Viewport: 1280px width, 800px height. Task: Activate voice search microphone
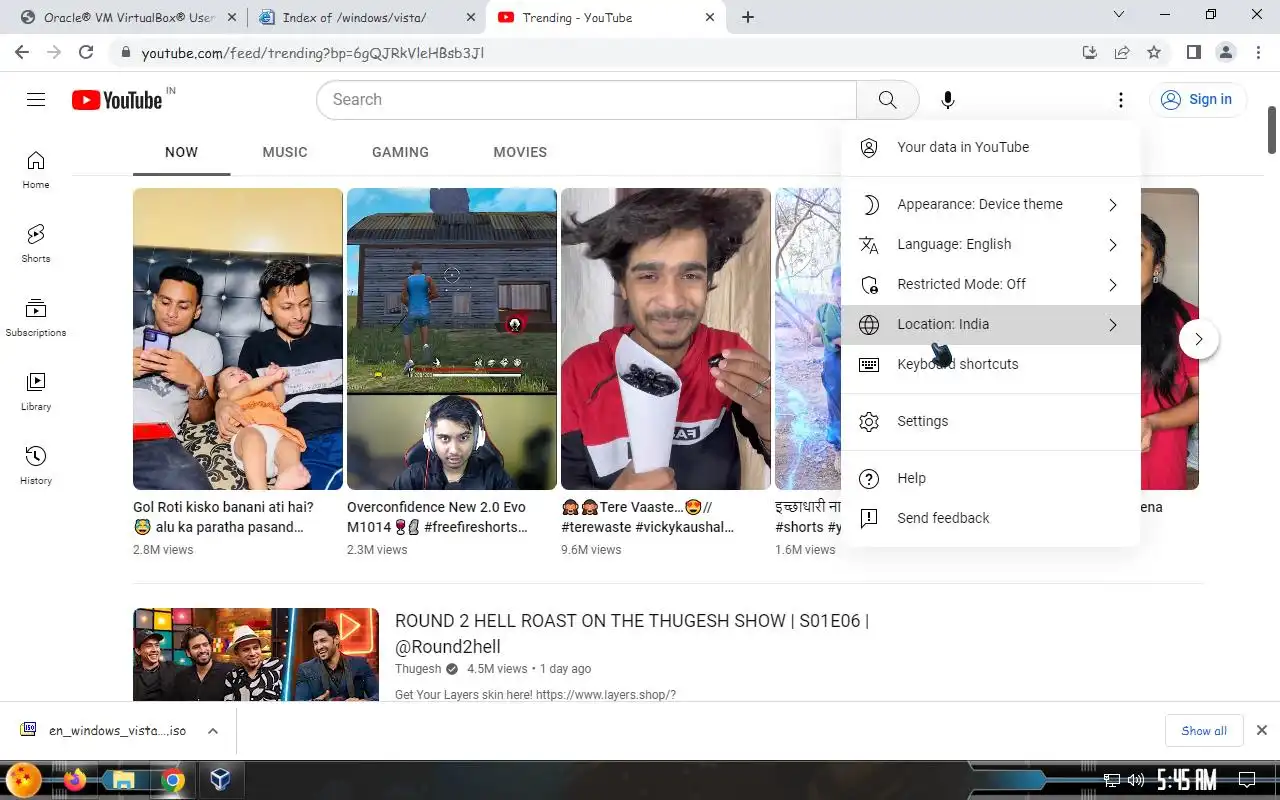coord(947,99)
